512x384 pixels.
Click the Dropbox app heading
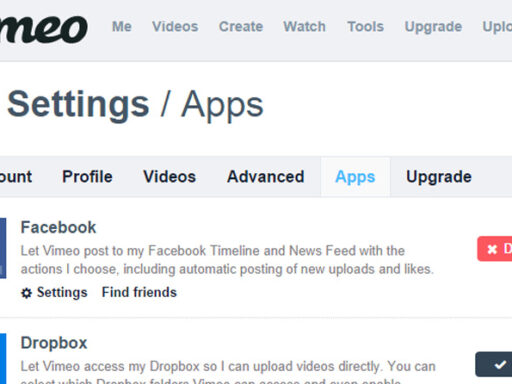tap(54, 343)
